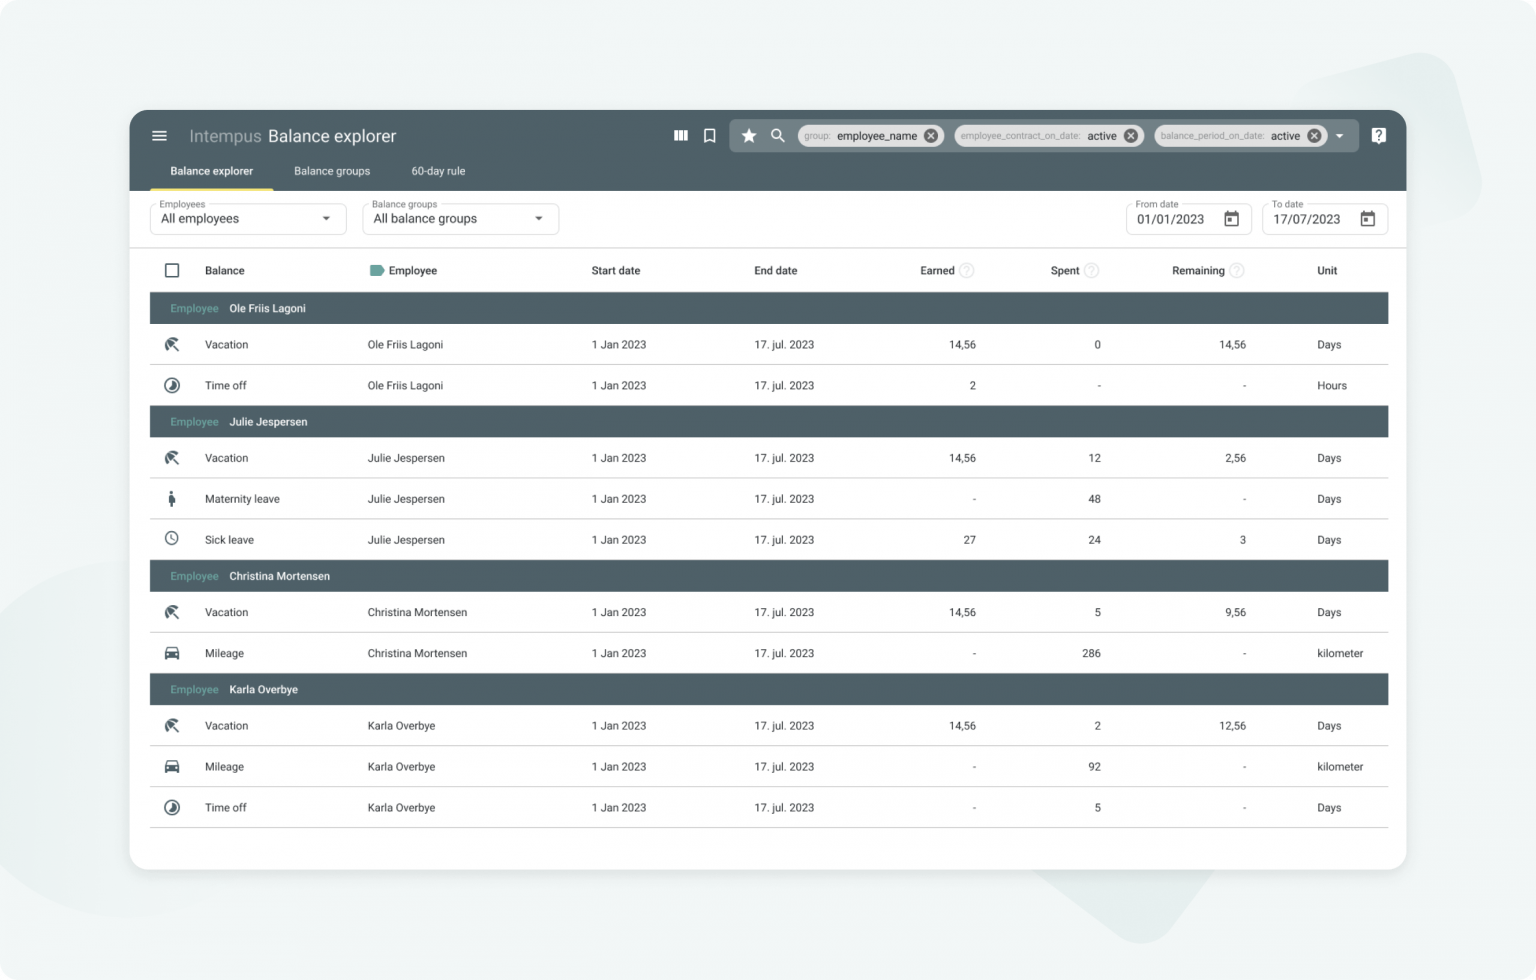Remove the employee_contract_on_date filter chip
Viewport: 1536px width, 980px height.
pos(1131,136)
